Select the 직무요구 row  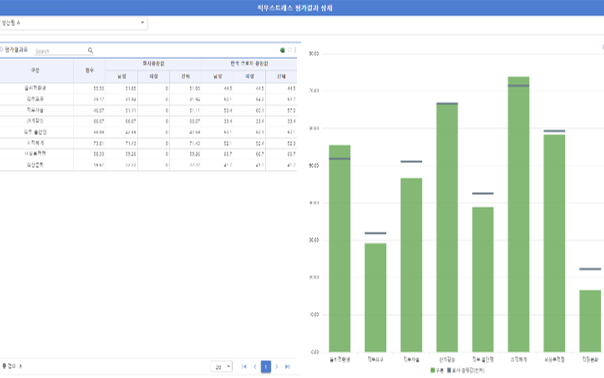click(x=148, y=99)
